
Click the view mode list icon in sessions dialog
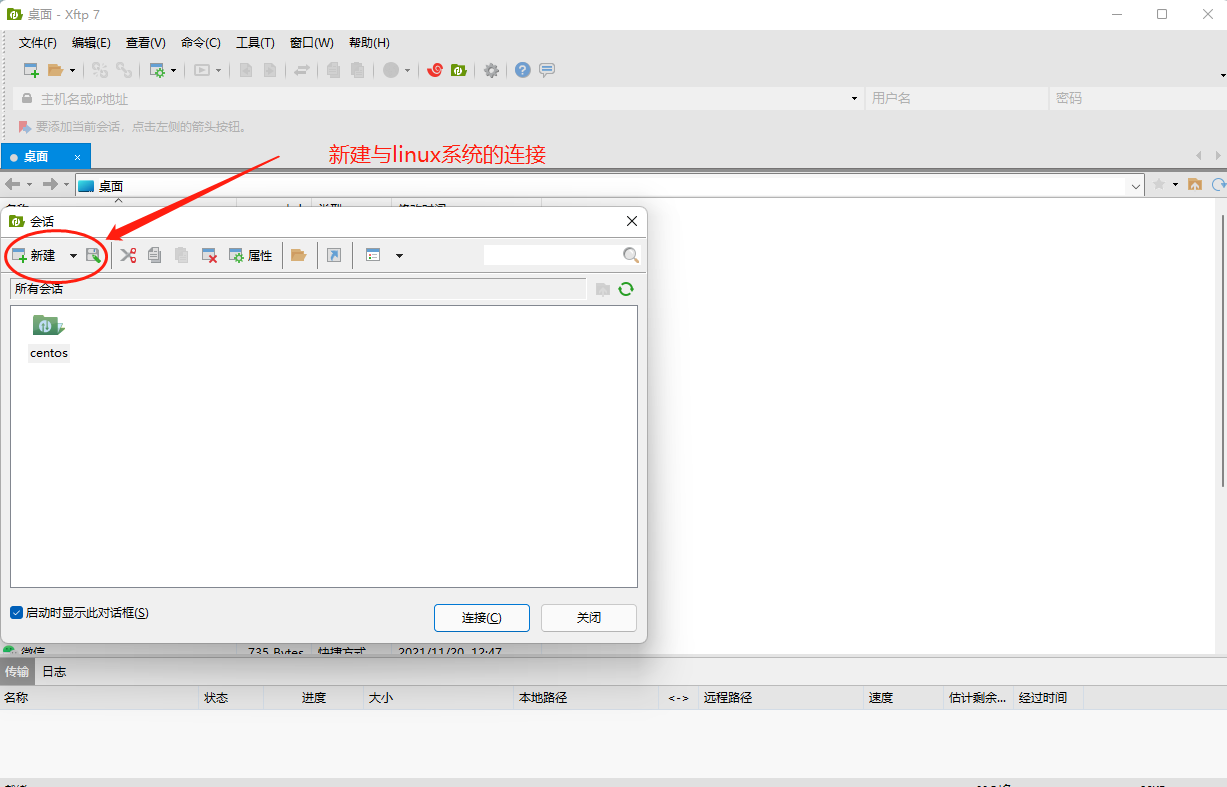[373, 256]
